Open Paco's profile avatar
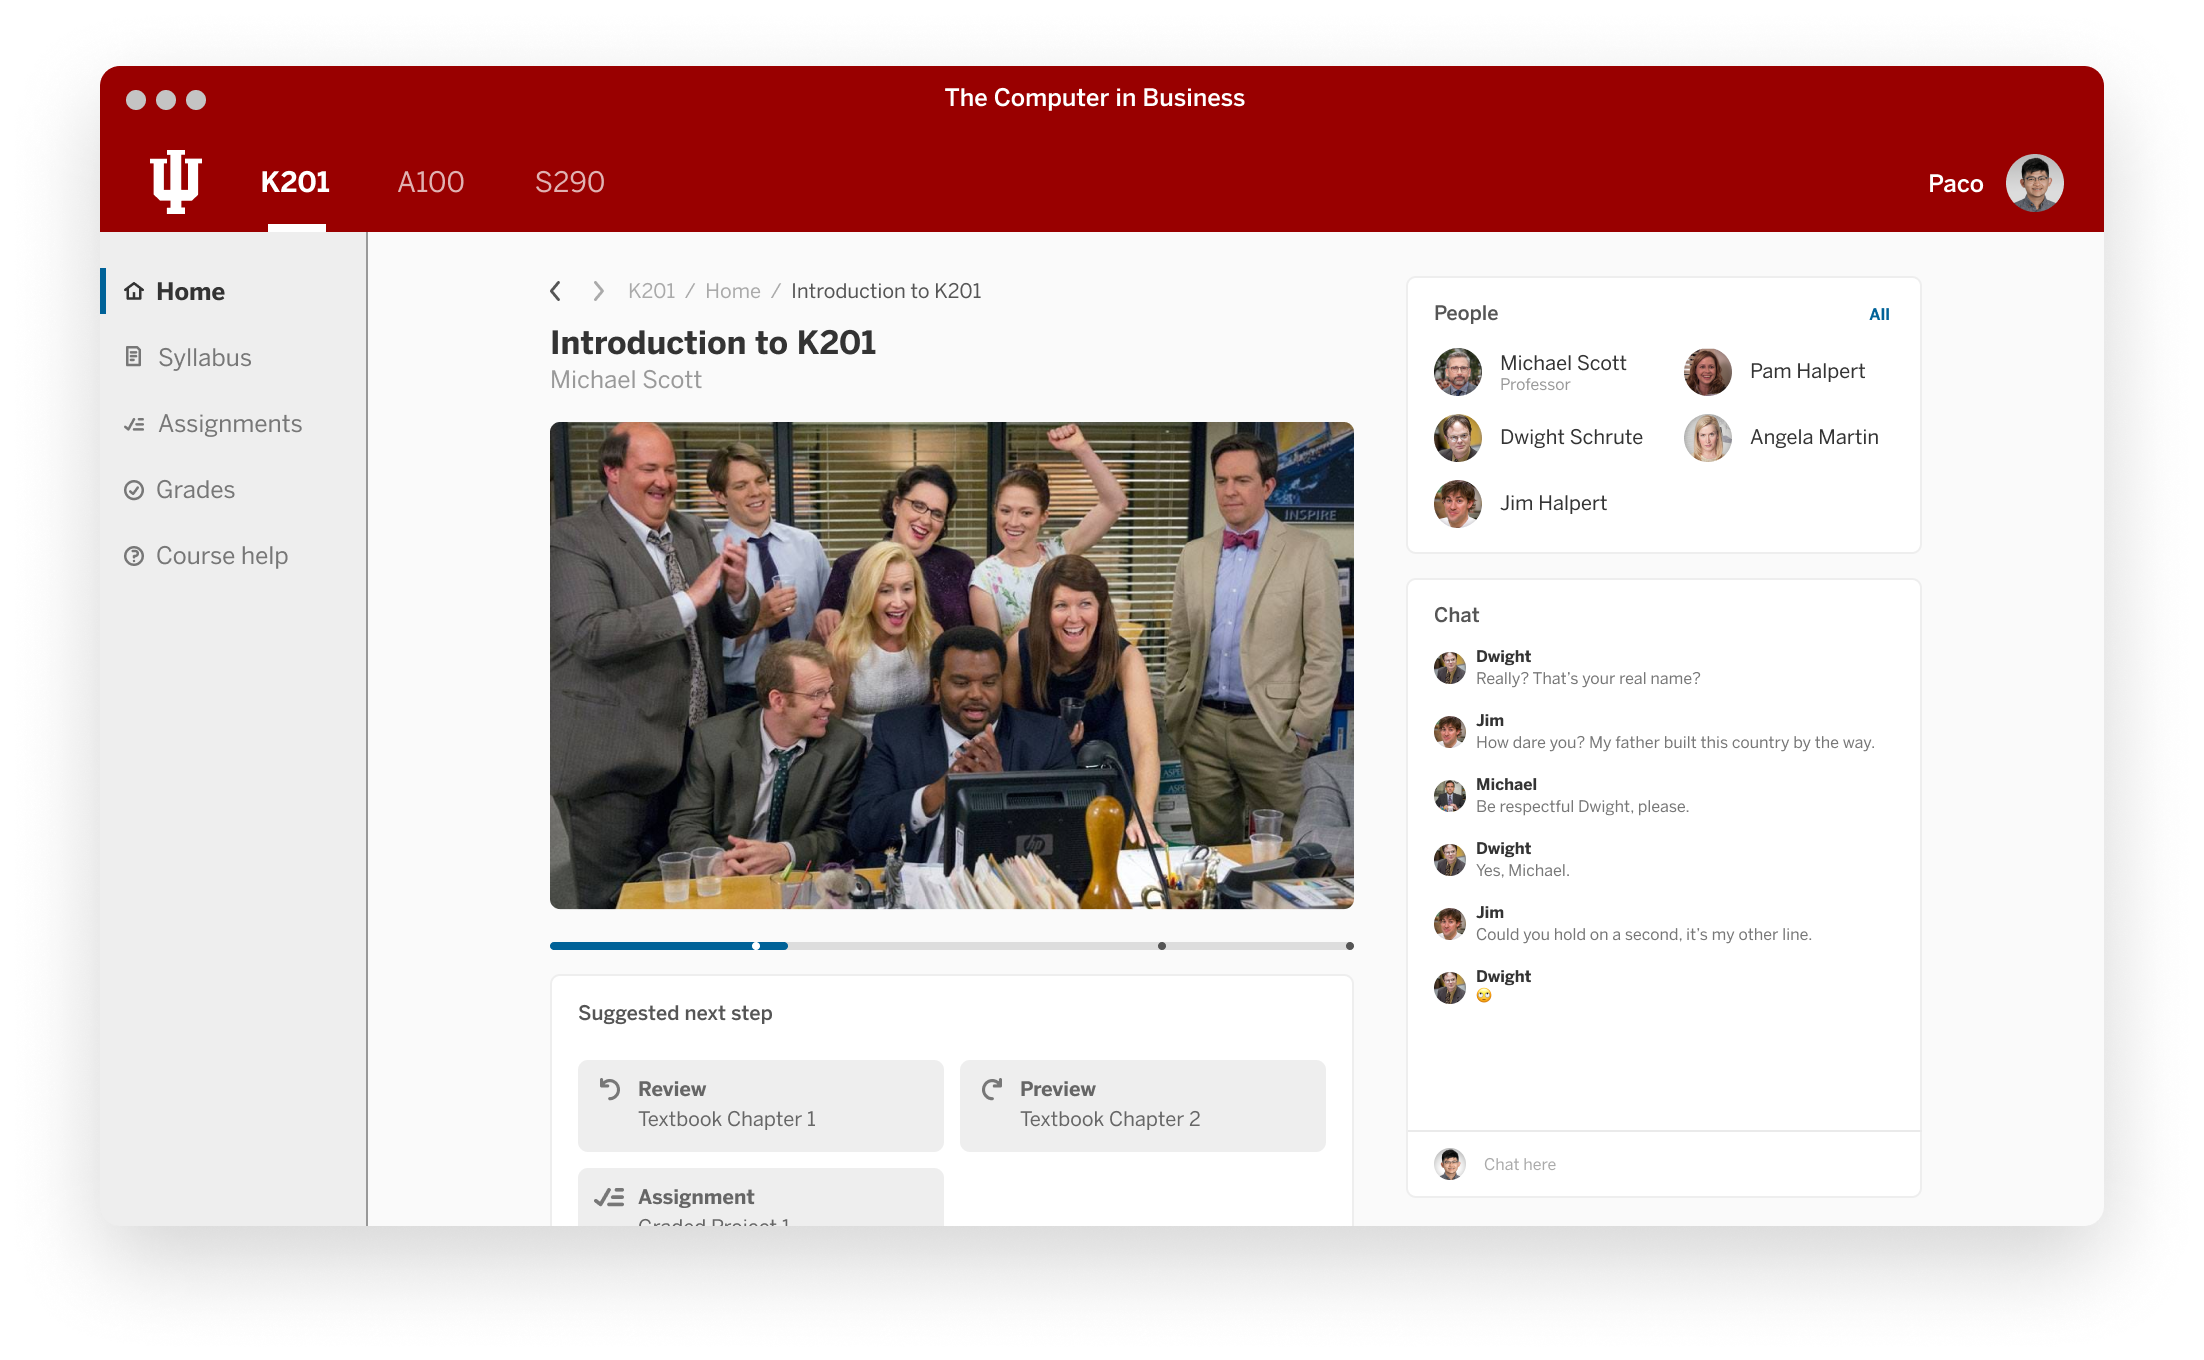The width and height of the screenshot is (2204, 1360). click(x=2034, y=183)
